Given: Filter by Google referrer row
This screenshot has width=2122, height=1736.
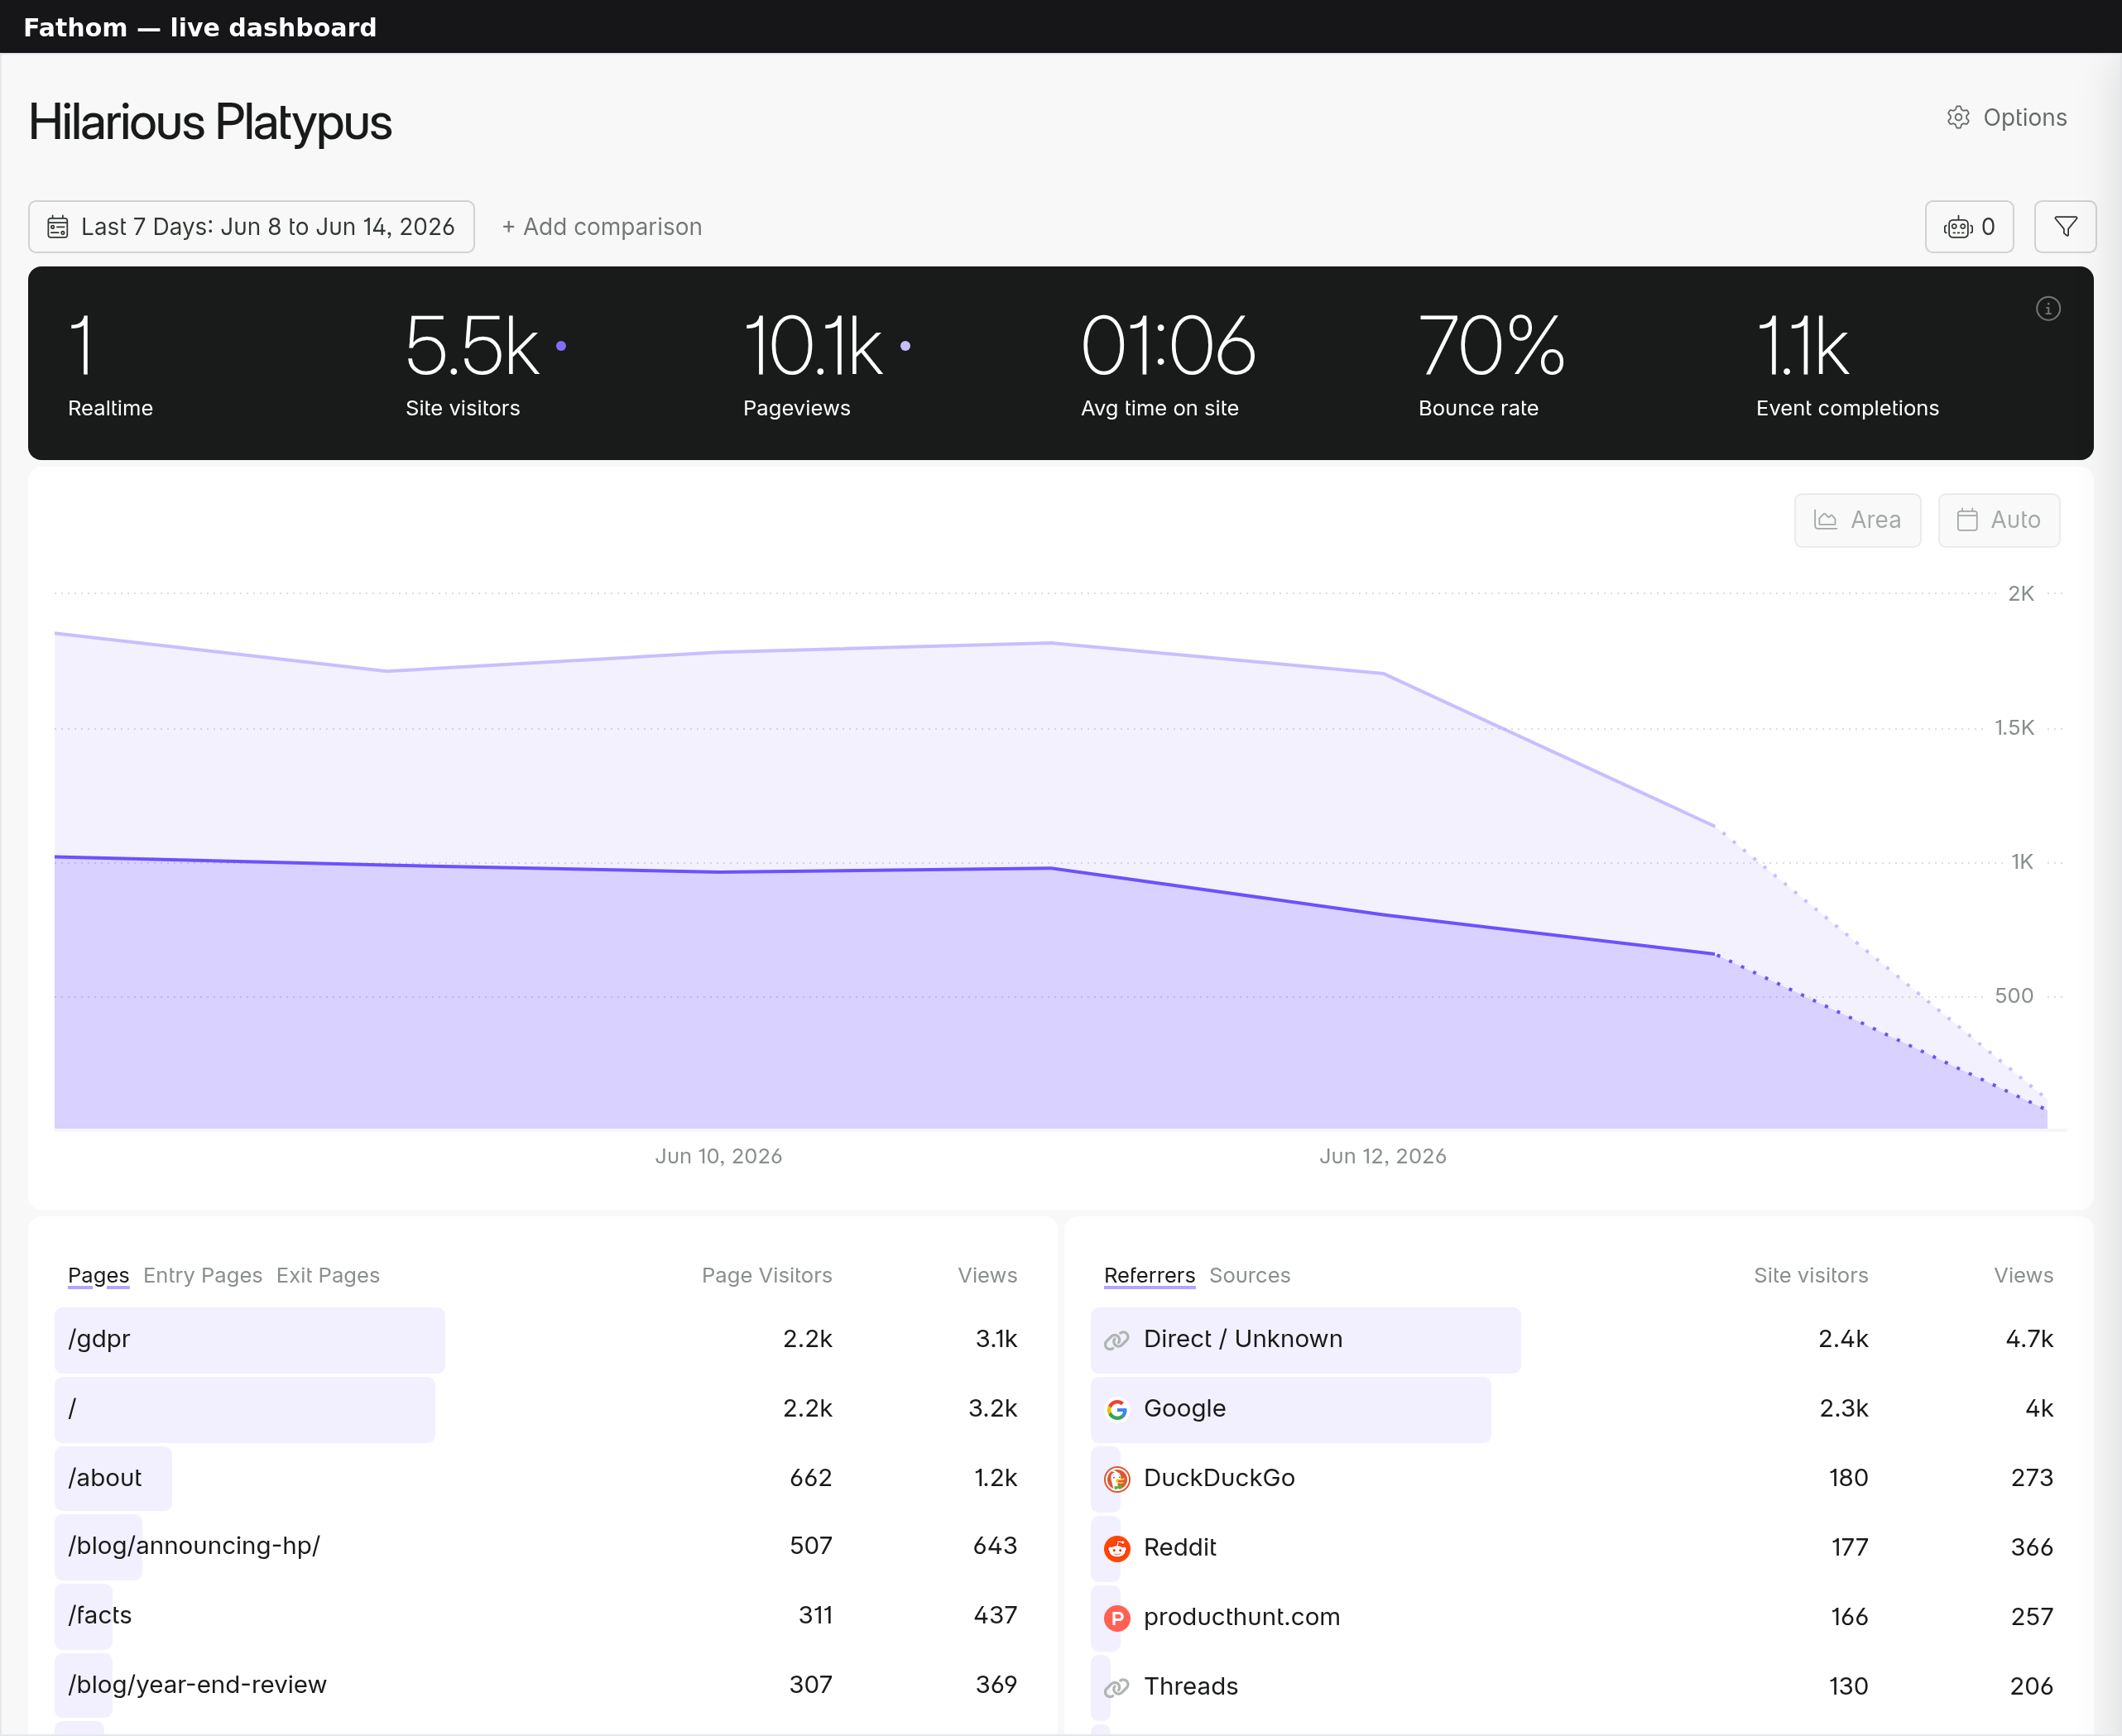Looking at the screenshot, I should click(x=1578, y=1409).
